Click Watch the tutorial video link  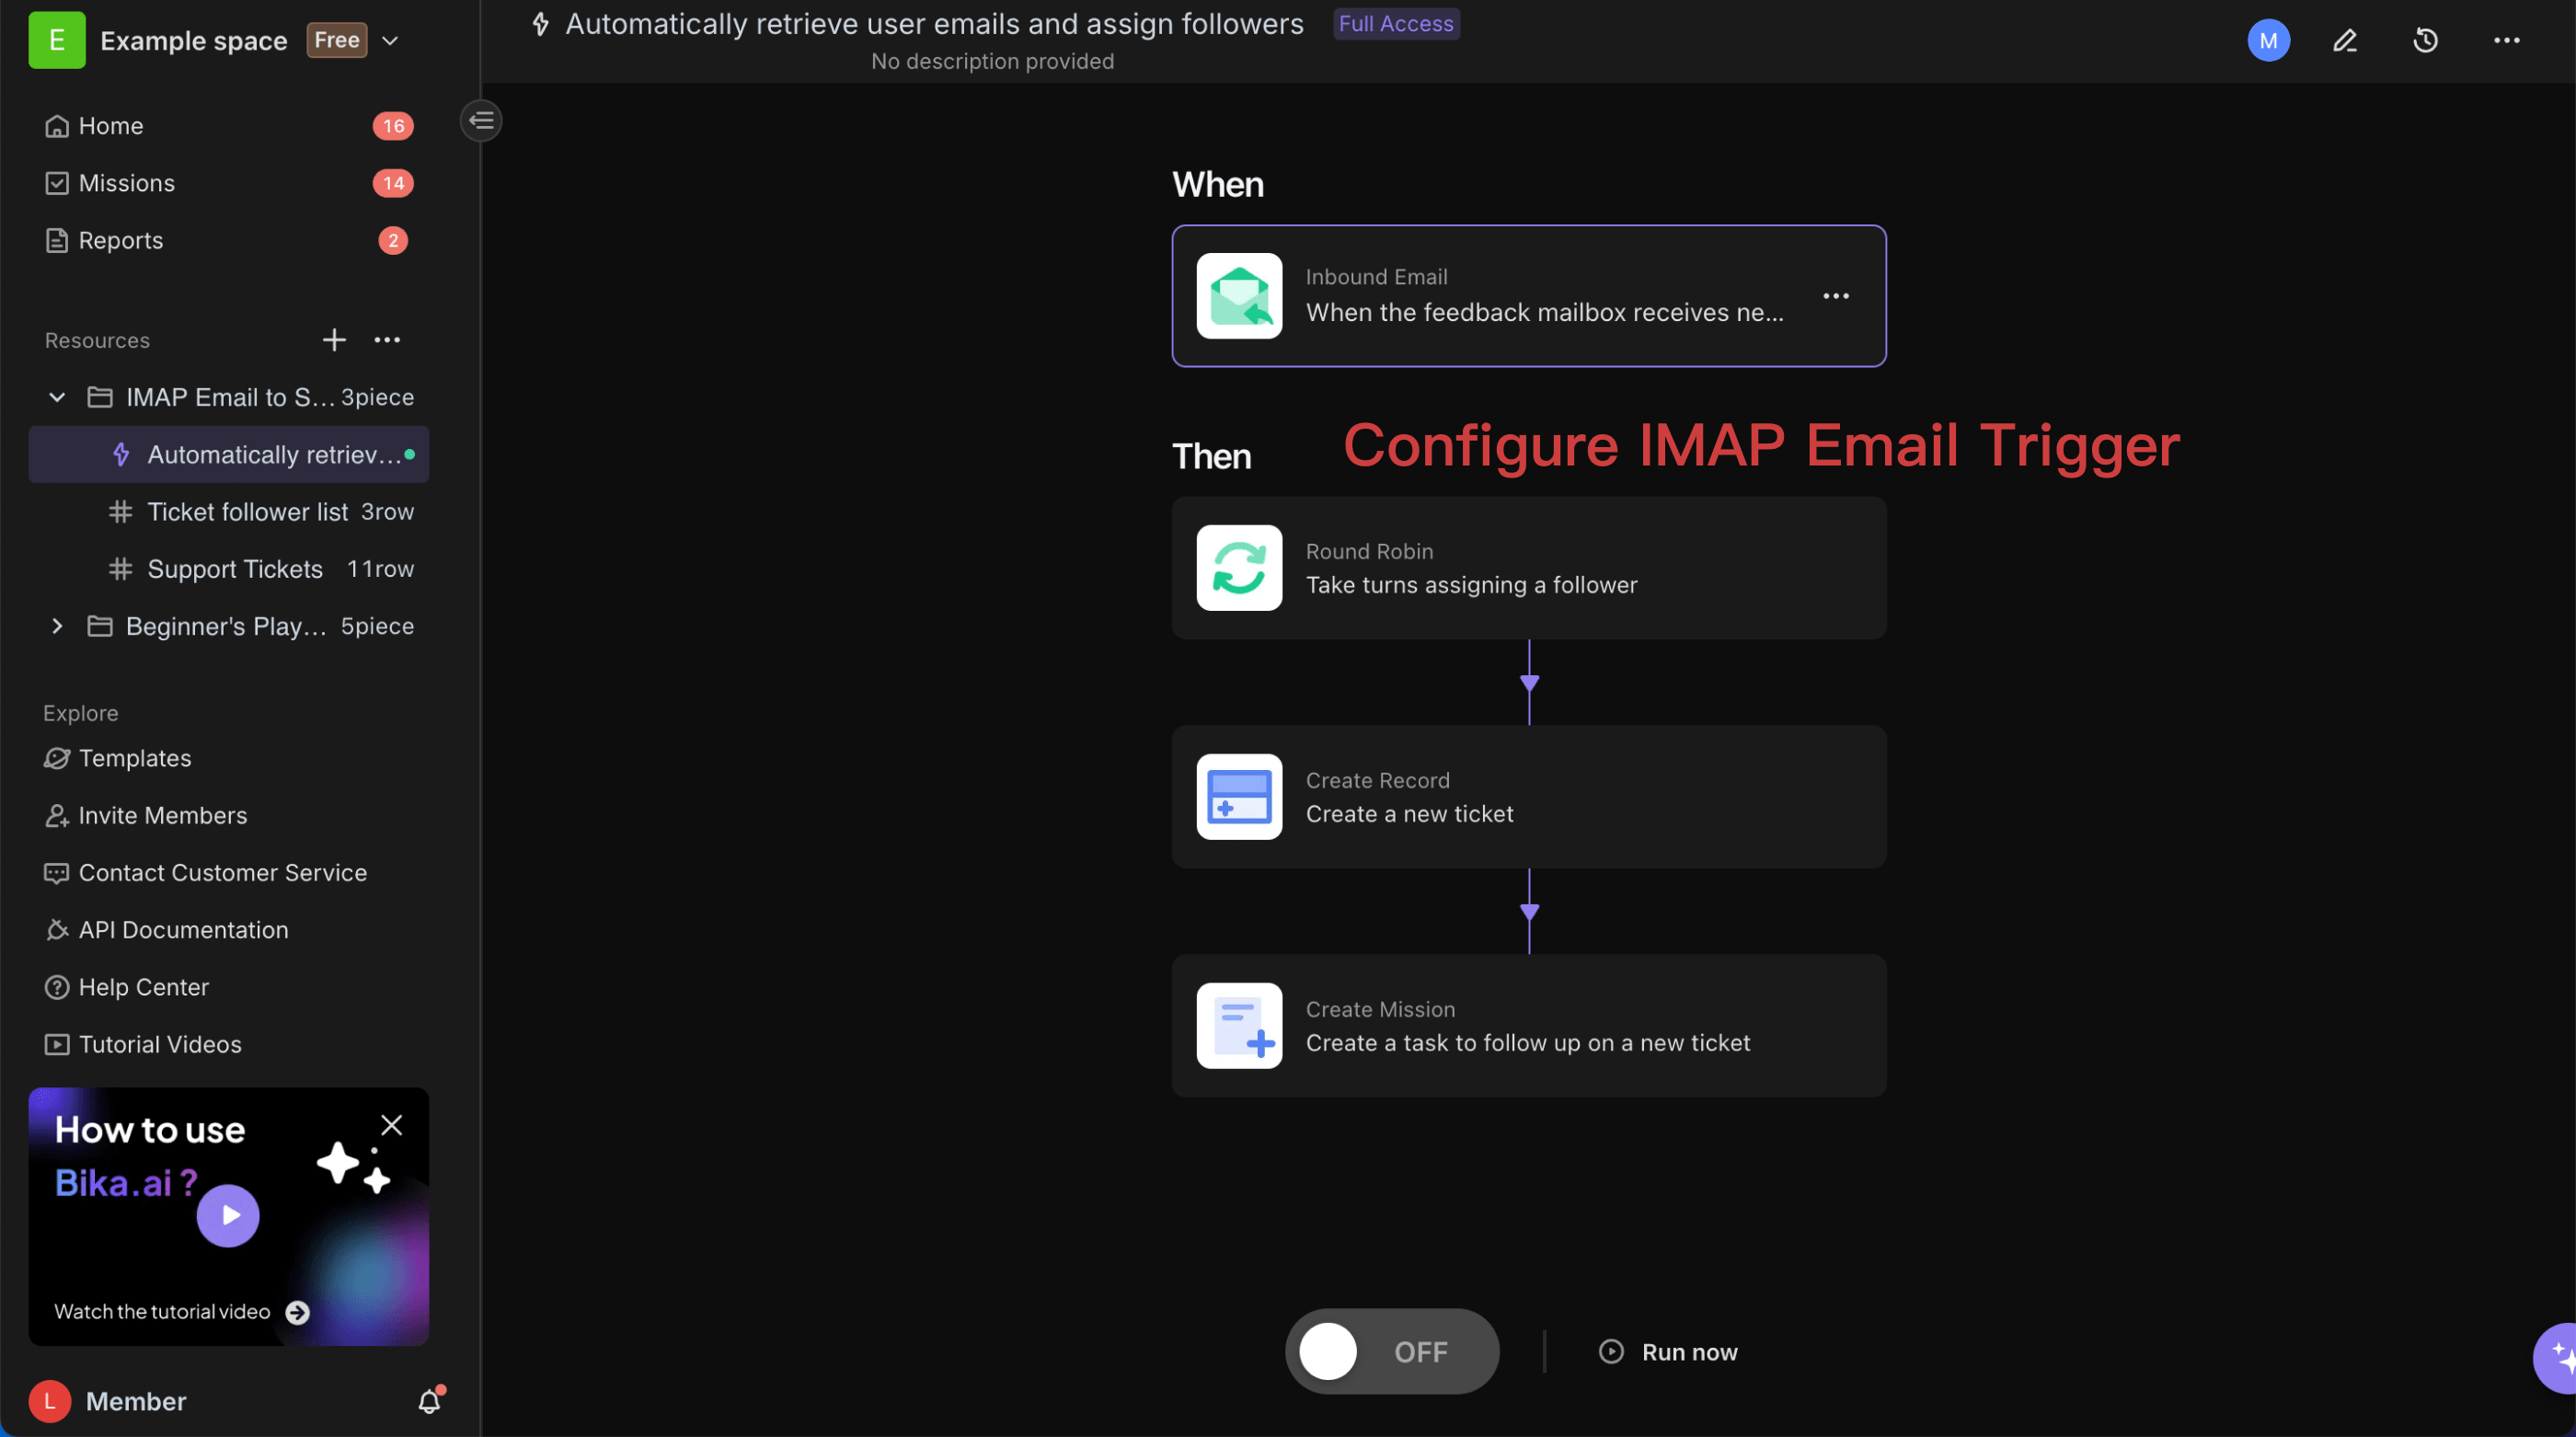[x=177, y=1313]
